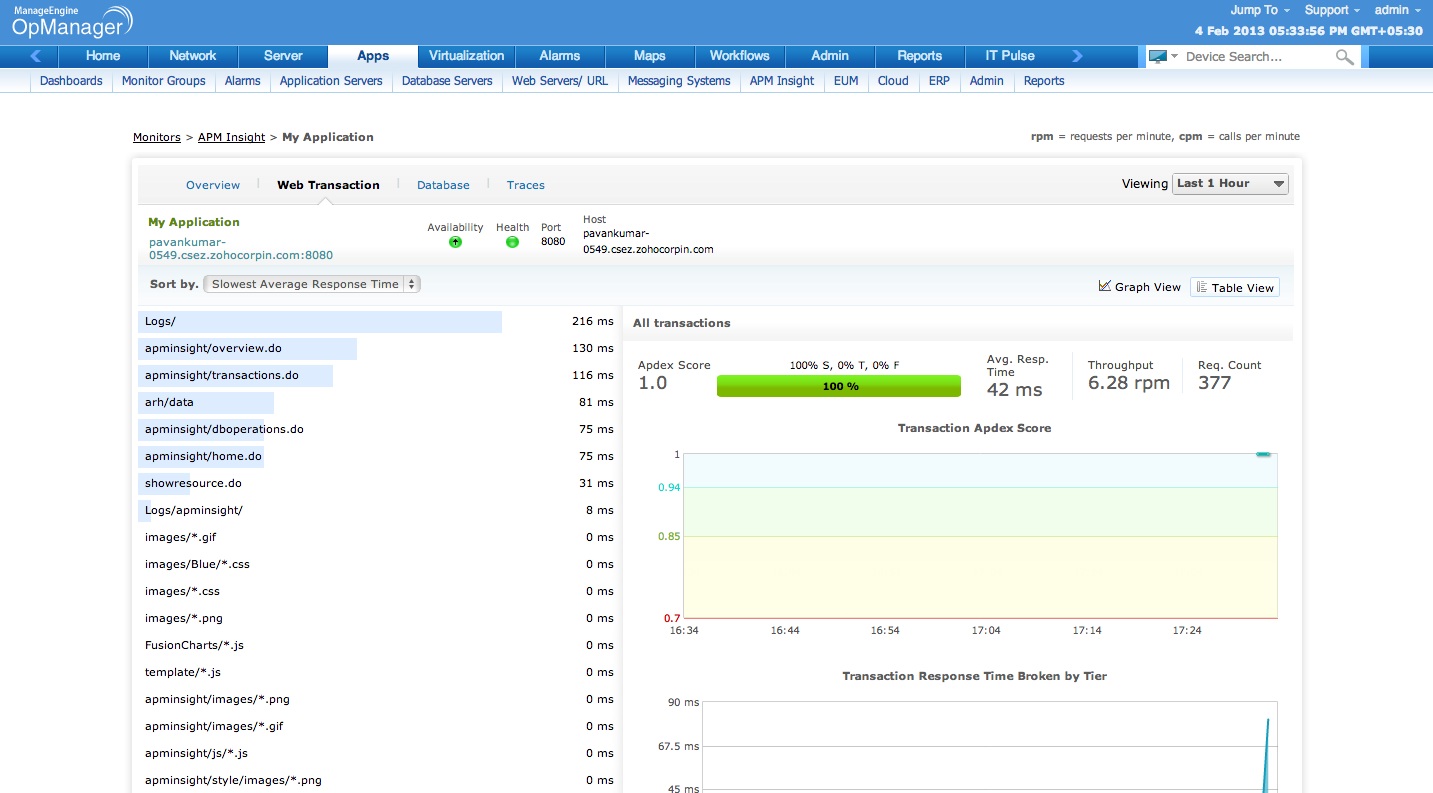Screen dimensions: 1433x793
Task: Select the template/*.js transaction
Action: click(x=378, y=672)
